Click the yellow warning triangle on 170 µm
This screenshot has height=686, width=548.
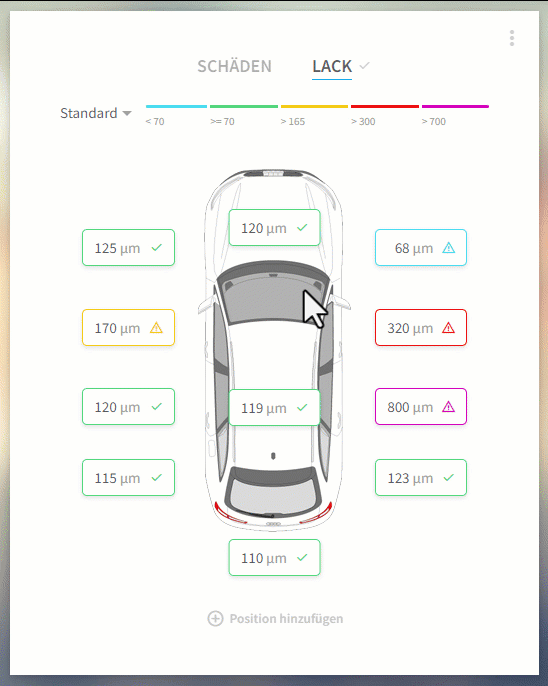[x=156, y=328]
